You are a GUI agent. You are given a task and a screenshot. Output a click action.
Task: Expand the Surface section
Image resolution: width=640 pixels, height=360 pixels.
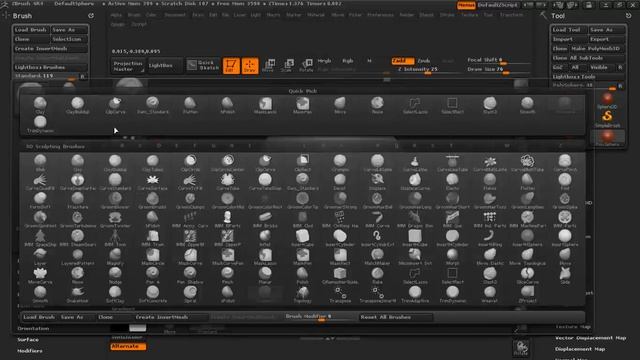(x=28, y=340)
